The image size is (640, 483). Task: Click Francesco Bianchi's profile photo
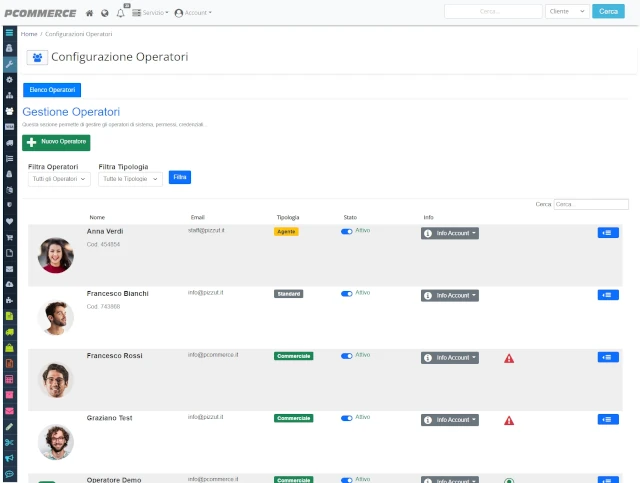pos(56,318)
